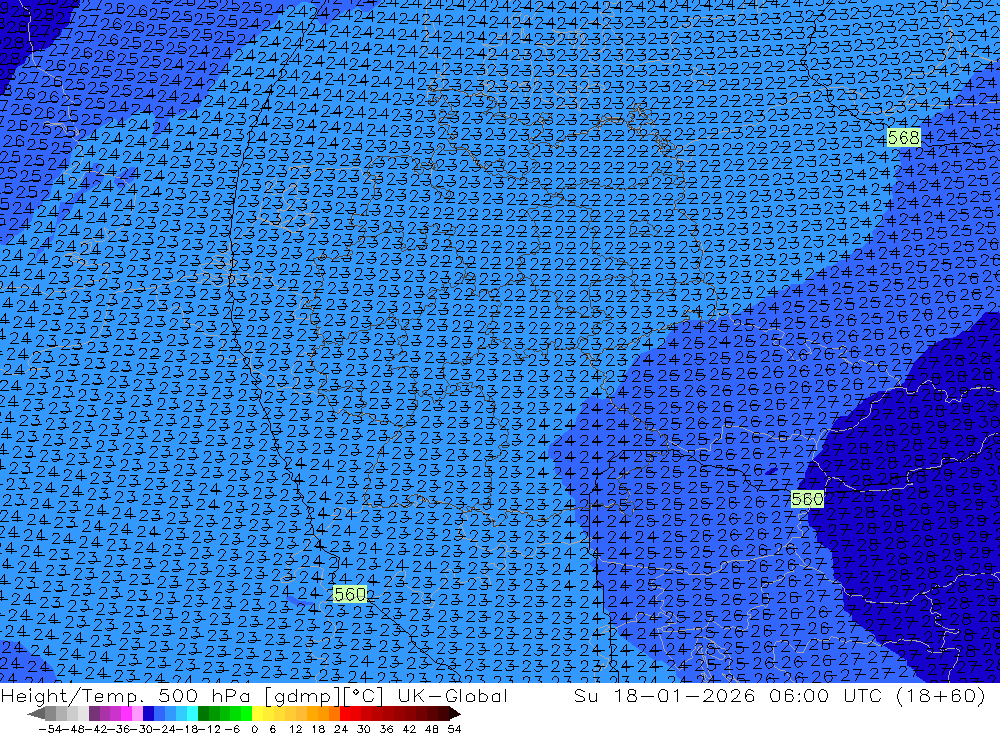The height and width of the screenshot is (733, 1000).
Task: Click the 560 contour label at the bottom of the map
Action: (350, 595)
